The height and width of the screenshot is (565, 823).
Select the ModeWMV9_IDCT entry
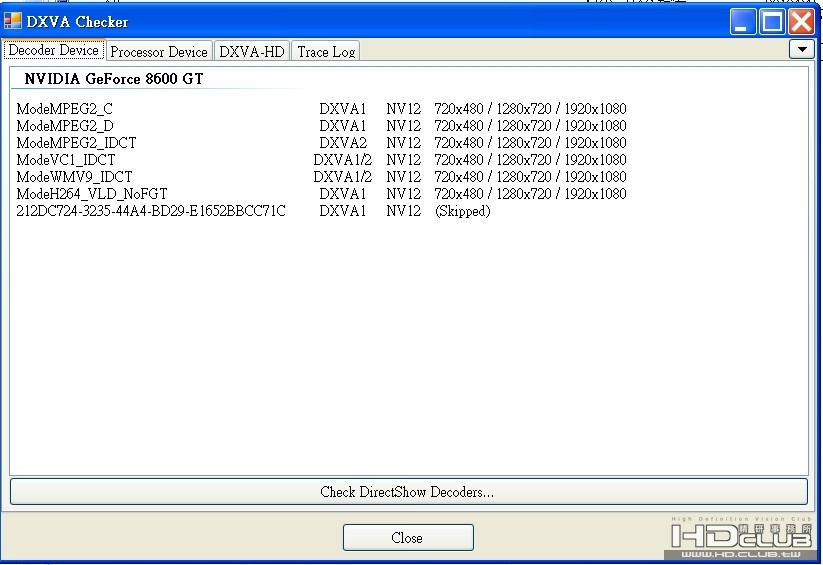[x=74, y=177]
